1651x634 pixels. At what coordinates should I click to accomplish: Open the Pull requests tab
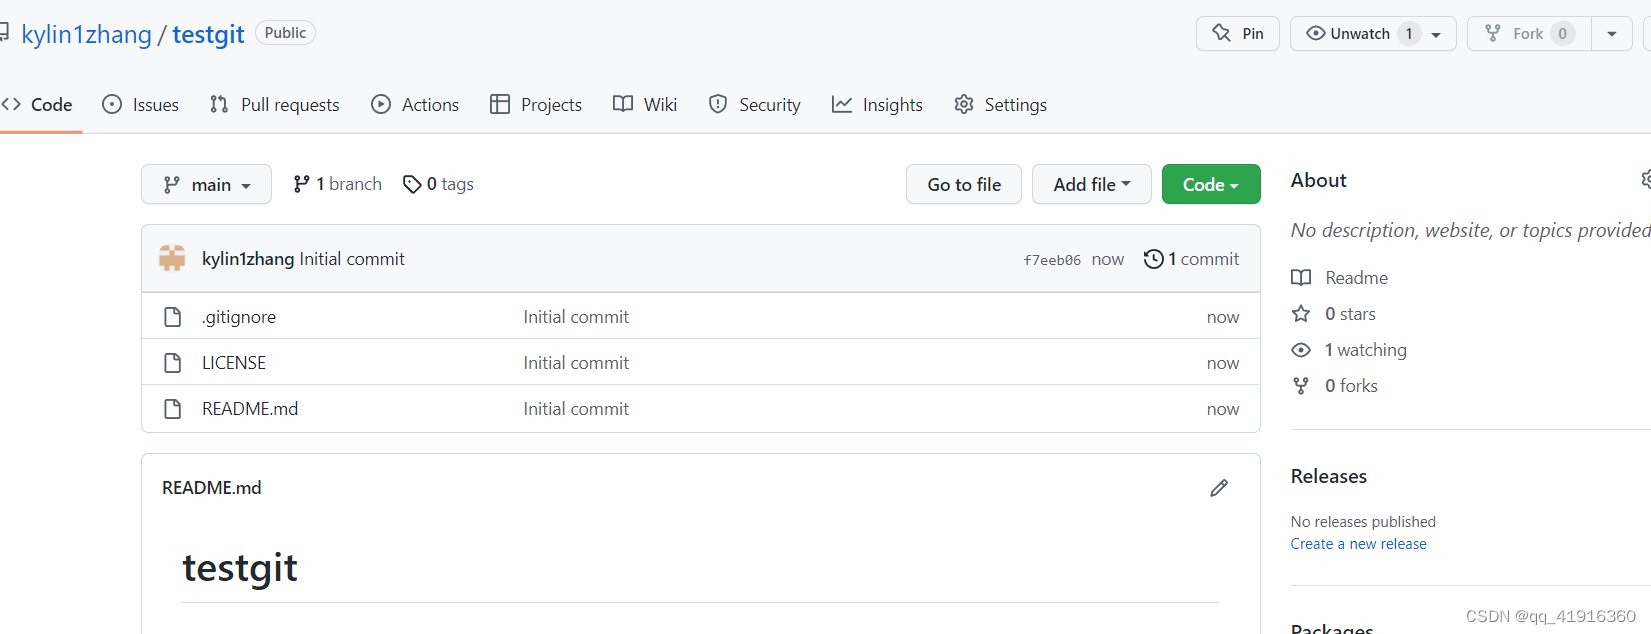click(x=274, y=104)
